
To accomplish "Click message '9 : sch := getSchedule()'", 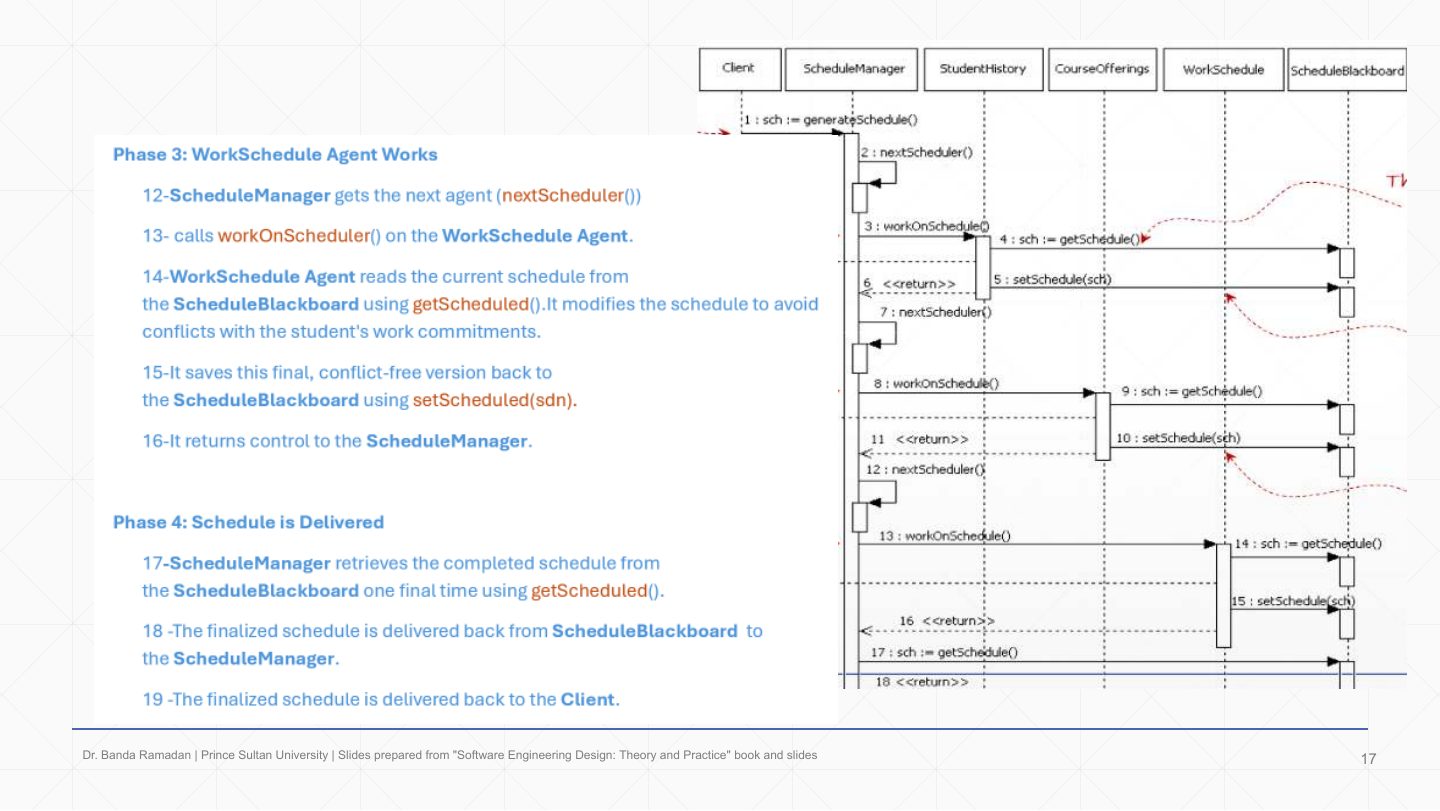I will [1192, 392].
